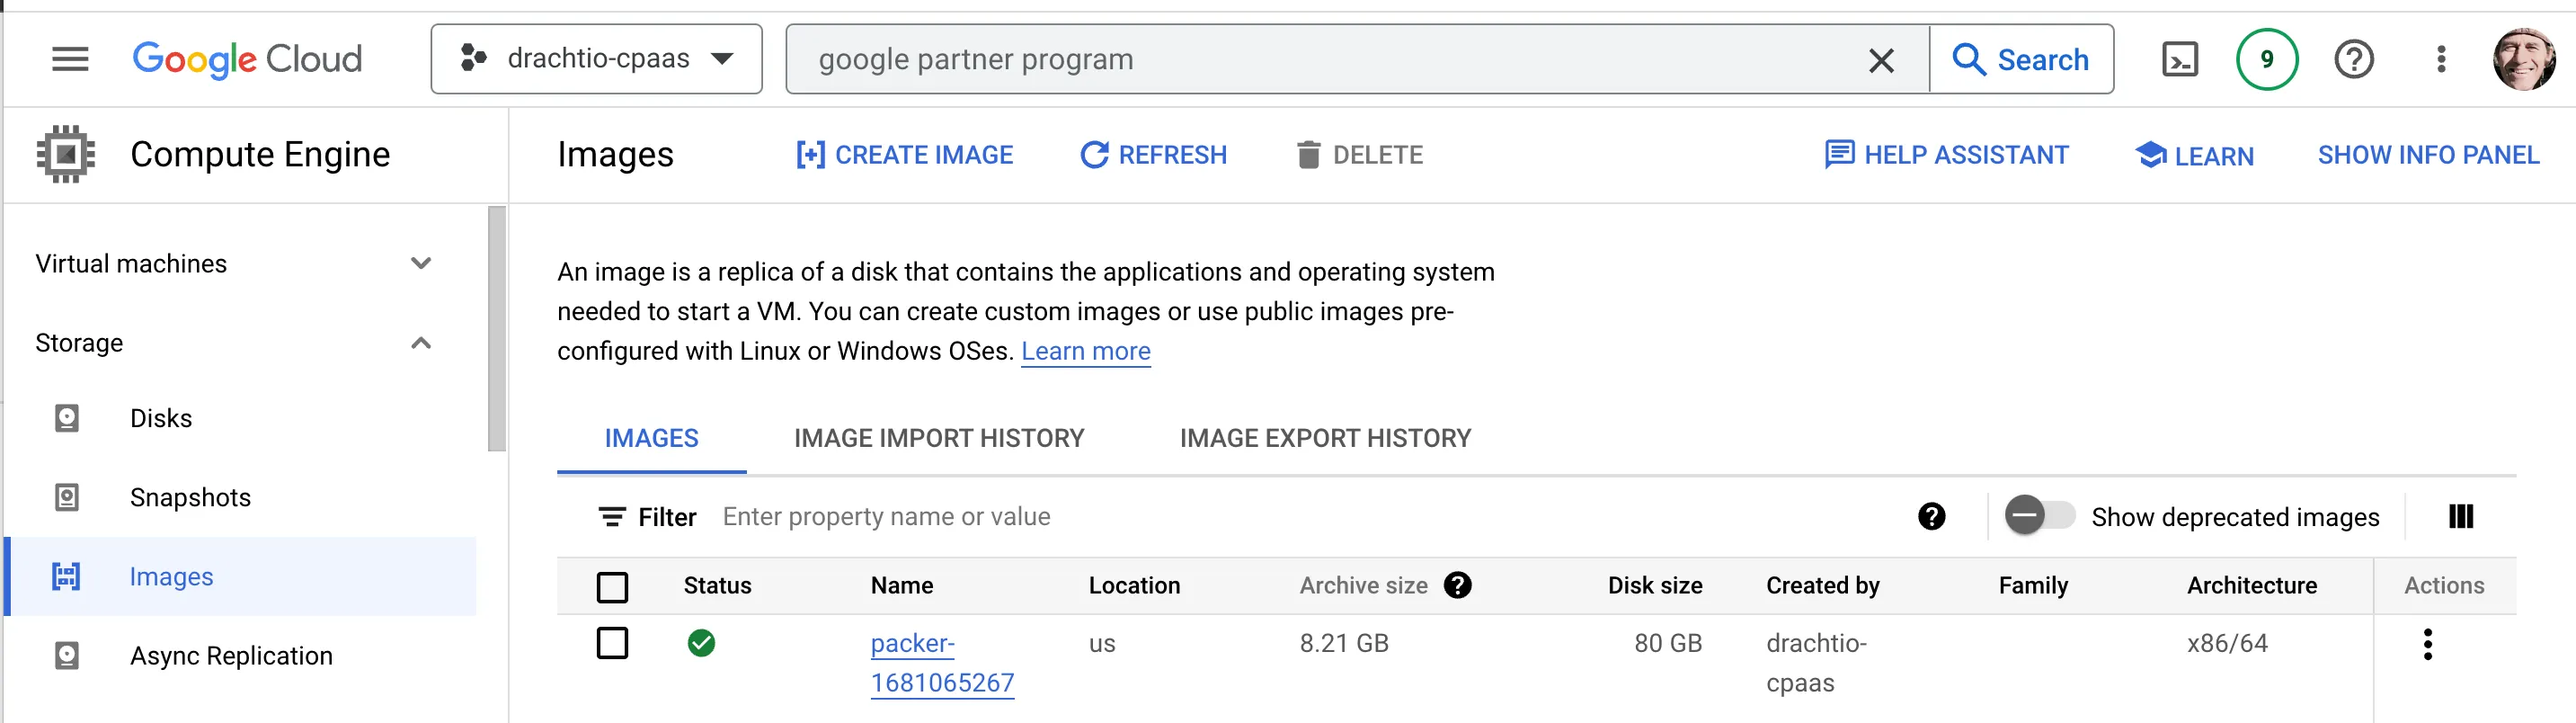This screenshot has height=723, width=2576.
Task: Focus the filter property input field
Action: [x=1300, y=517]
